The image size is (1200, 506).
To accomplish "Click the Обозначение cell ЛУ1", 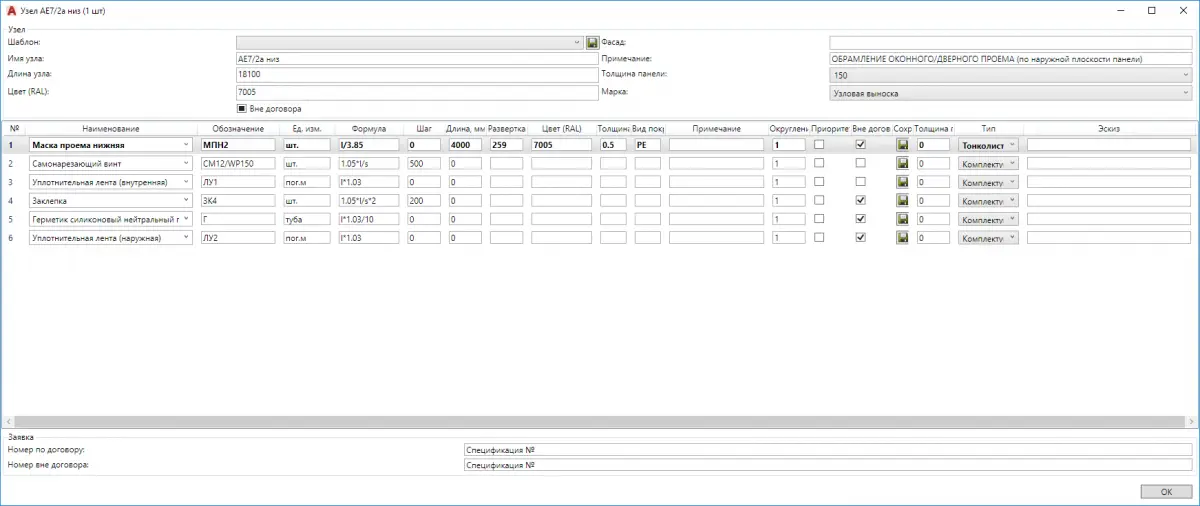I will 238,182.
